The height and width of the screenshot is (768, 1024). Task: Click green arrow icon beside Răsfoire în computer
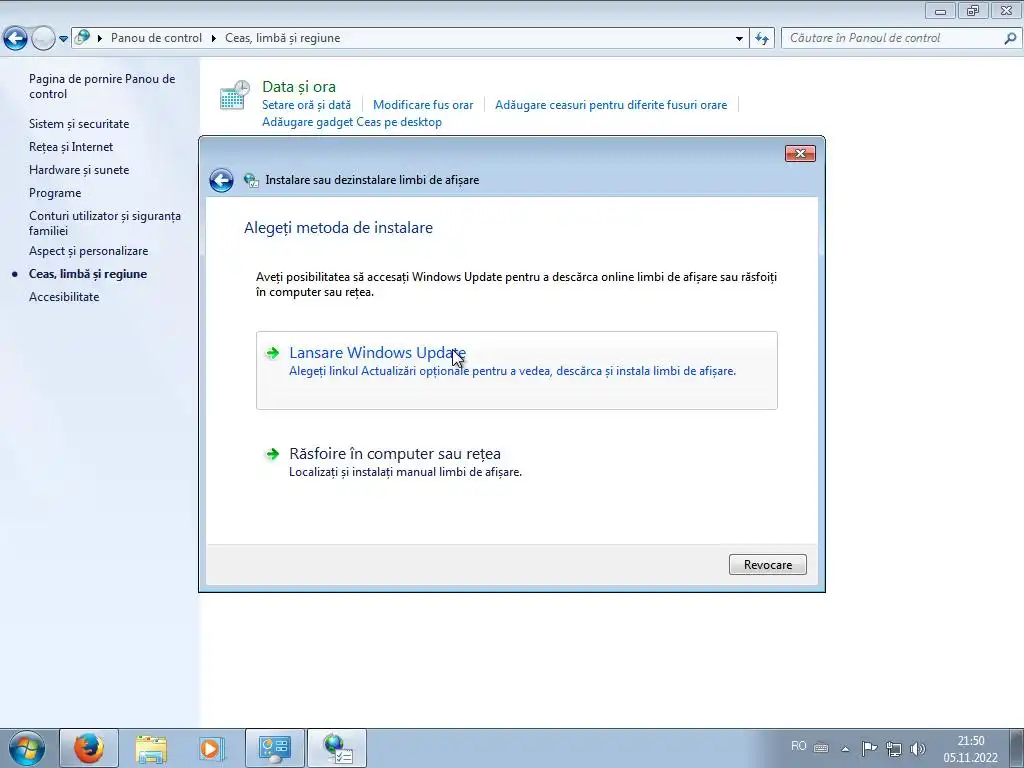[272, 454]
